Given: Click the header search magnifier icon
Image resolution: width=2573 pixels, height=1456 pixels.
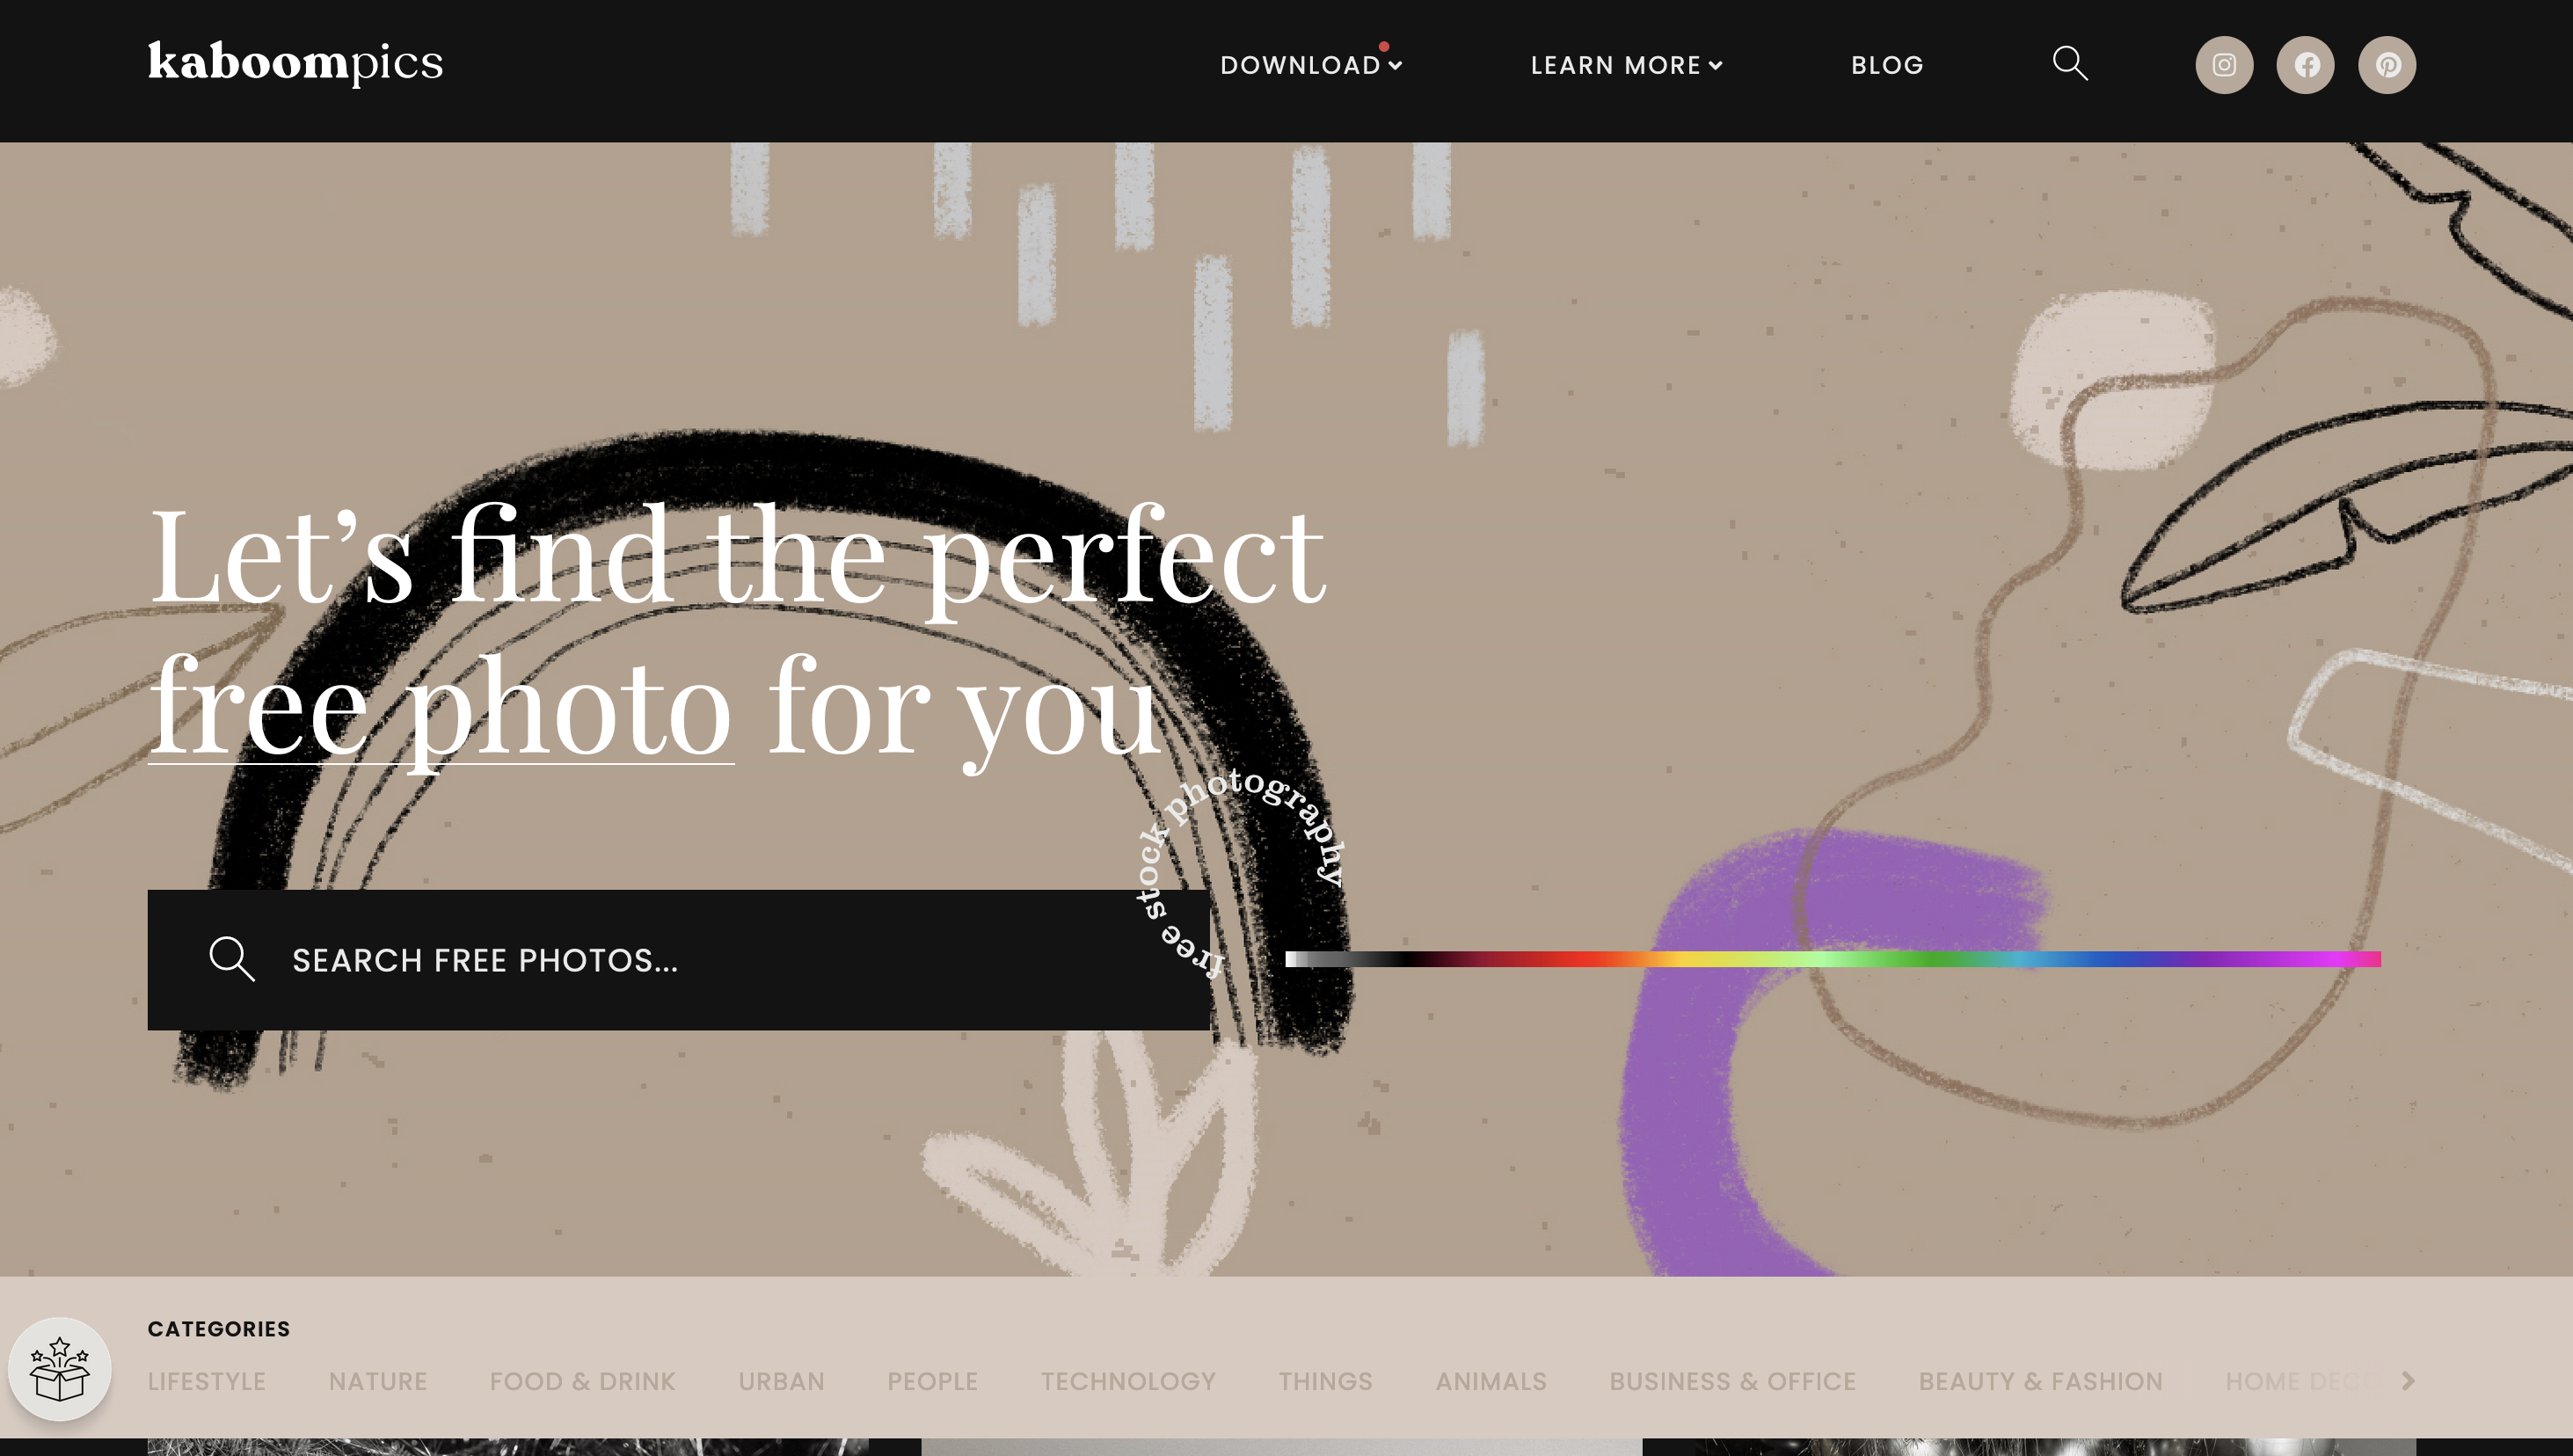Looking at the screenshot, I should click(x=2070, y=63).
